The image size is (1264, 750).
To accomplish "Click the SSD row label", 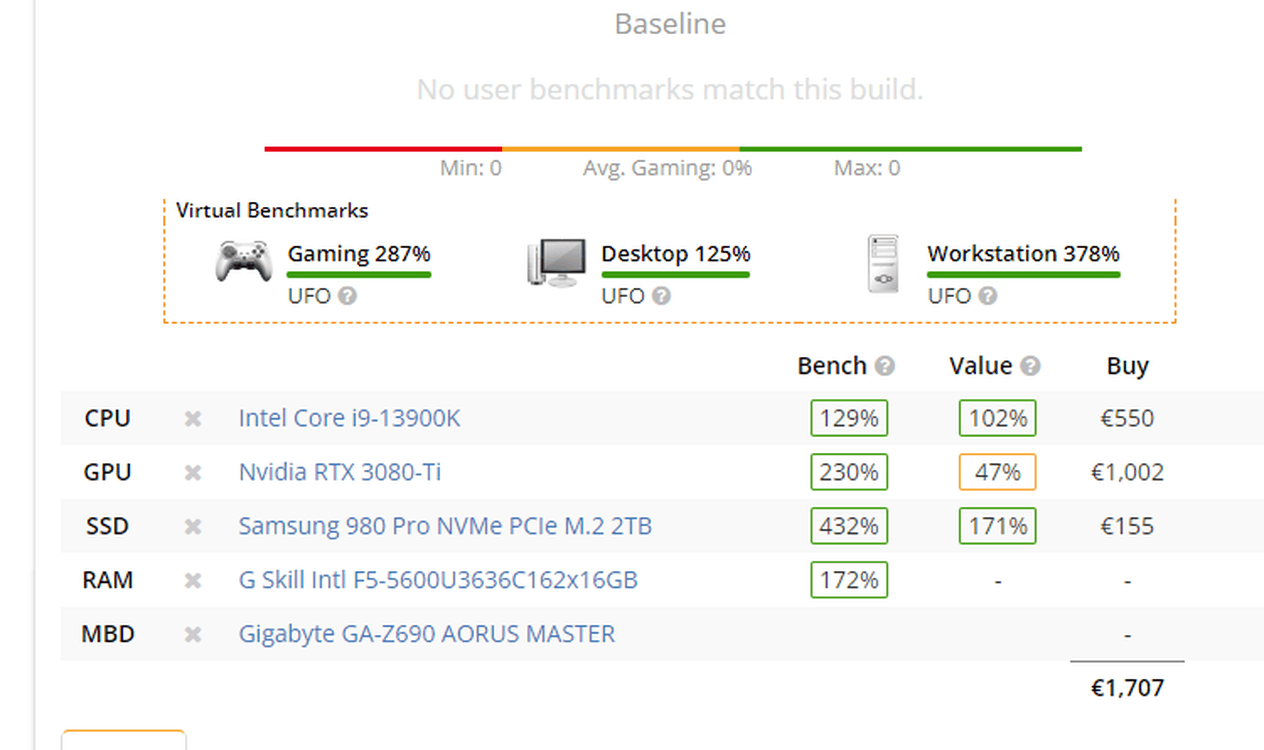I will pos(108,526).
